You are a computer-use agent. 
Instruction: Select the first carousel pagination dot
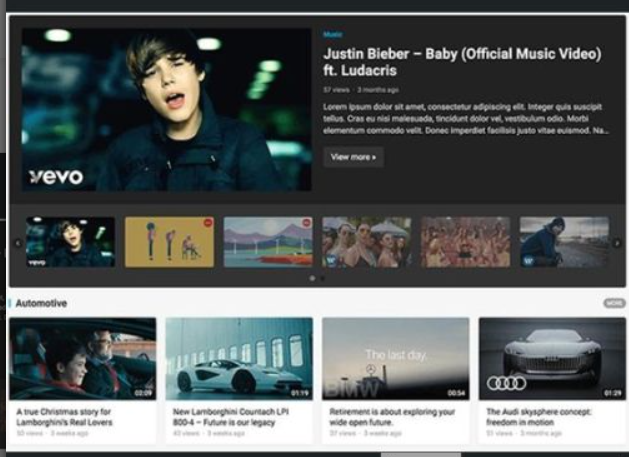(312, 278)
